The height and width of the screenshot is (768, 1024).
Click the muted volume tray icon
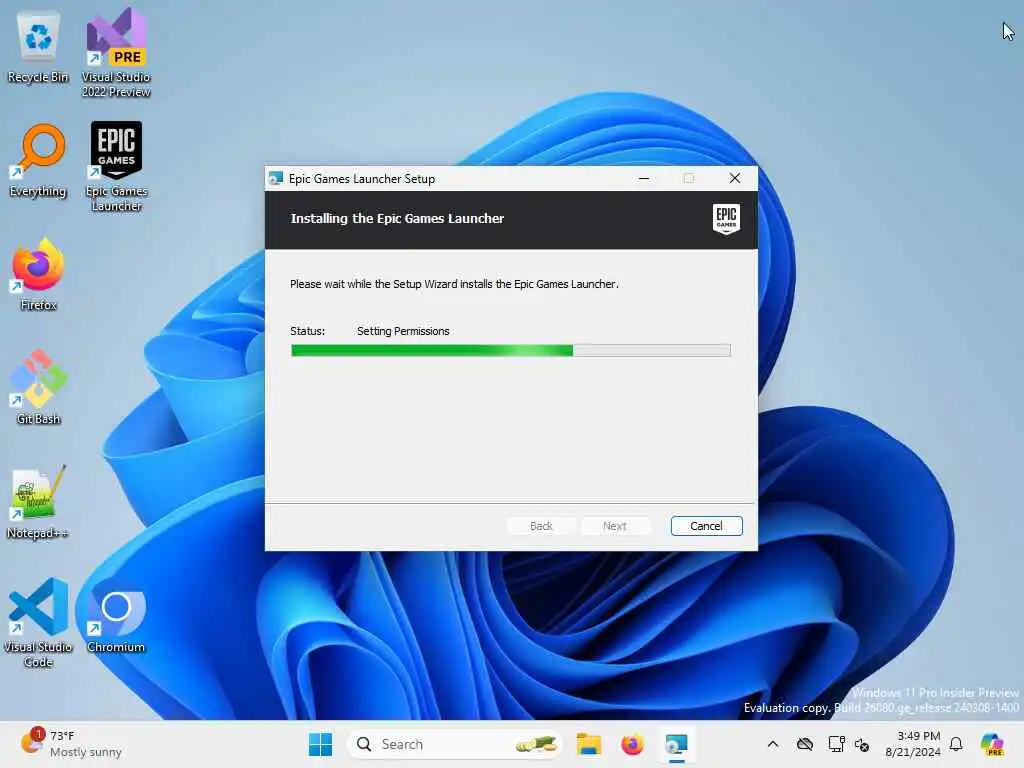coord(862,744)
